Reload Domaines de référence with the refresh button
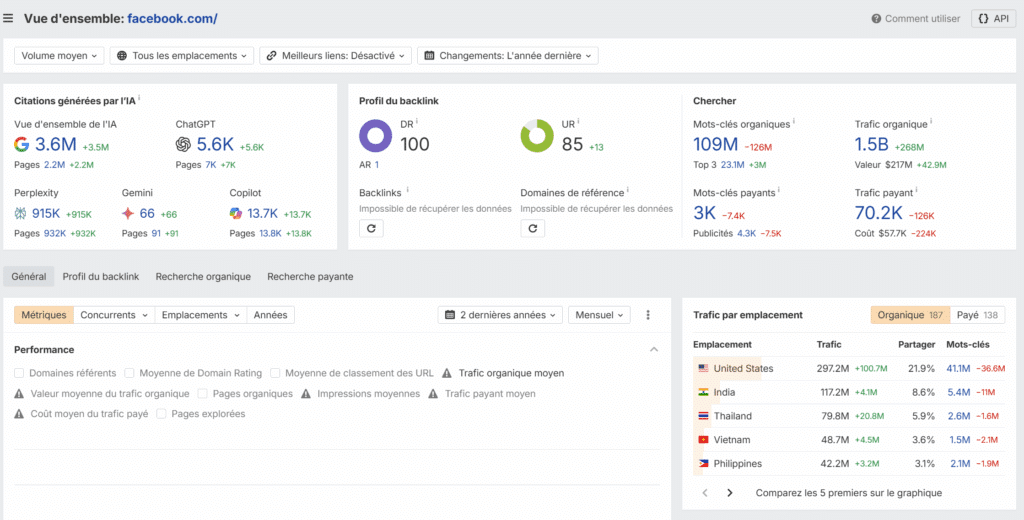Image resolution: width=1024 pixels, height=520 pixels. tap(532, 229)
